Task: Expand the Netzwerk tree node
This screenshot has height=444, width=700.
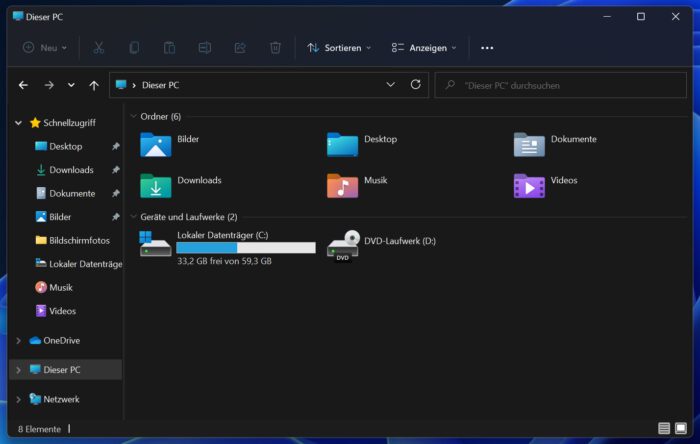Action: tap(18, 399)
